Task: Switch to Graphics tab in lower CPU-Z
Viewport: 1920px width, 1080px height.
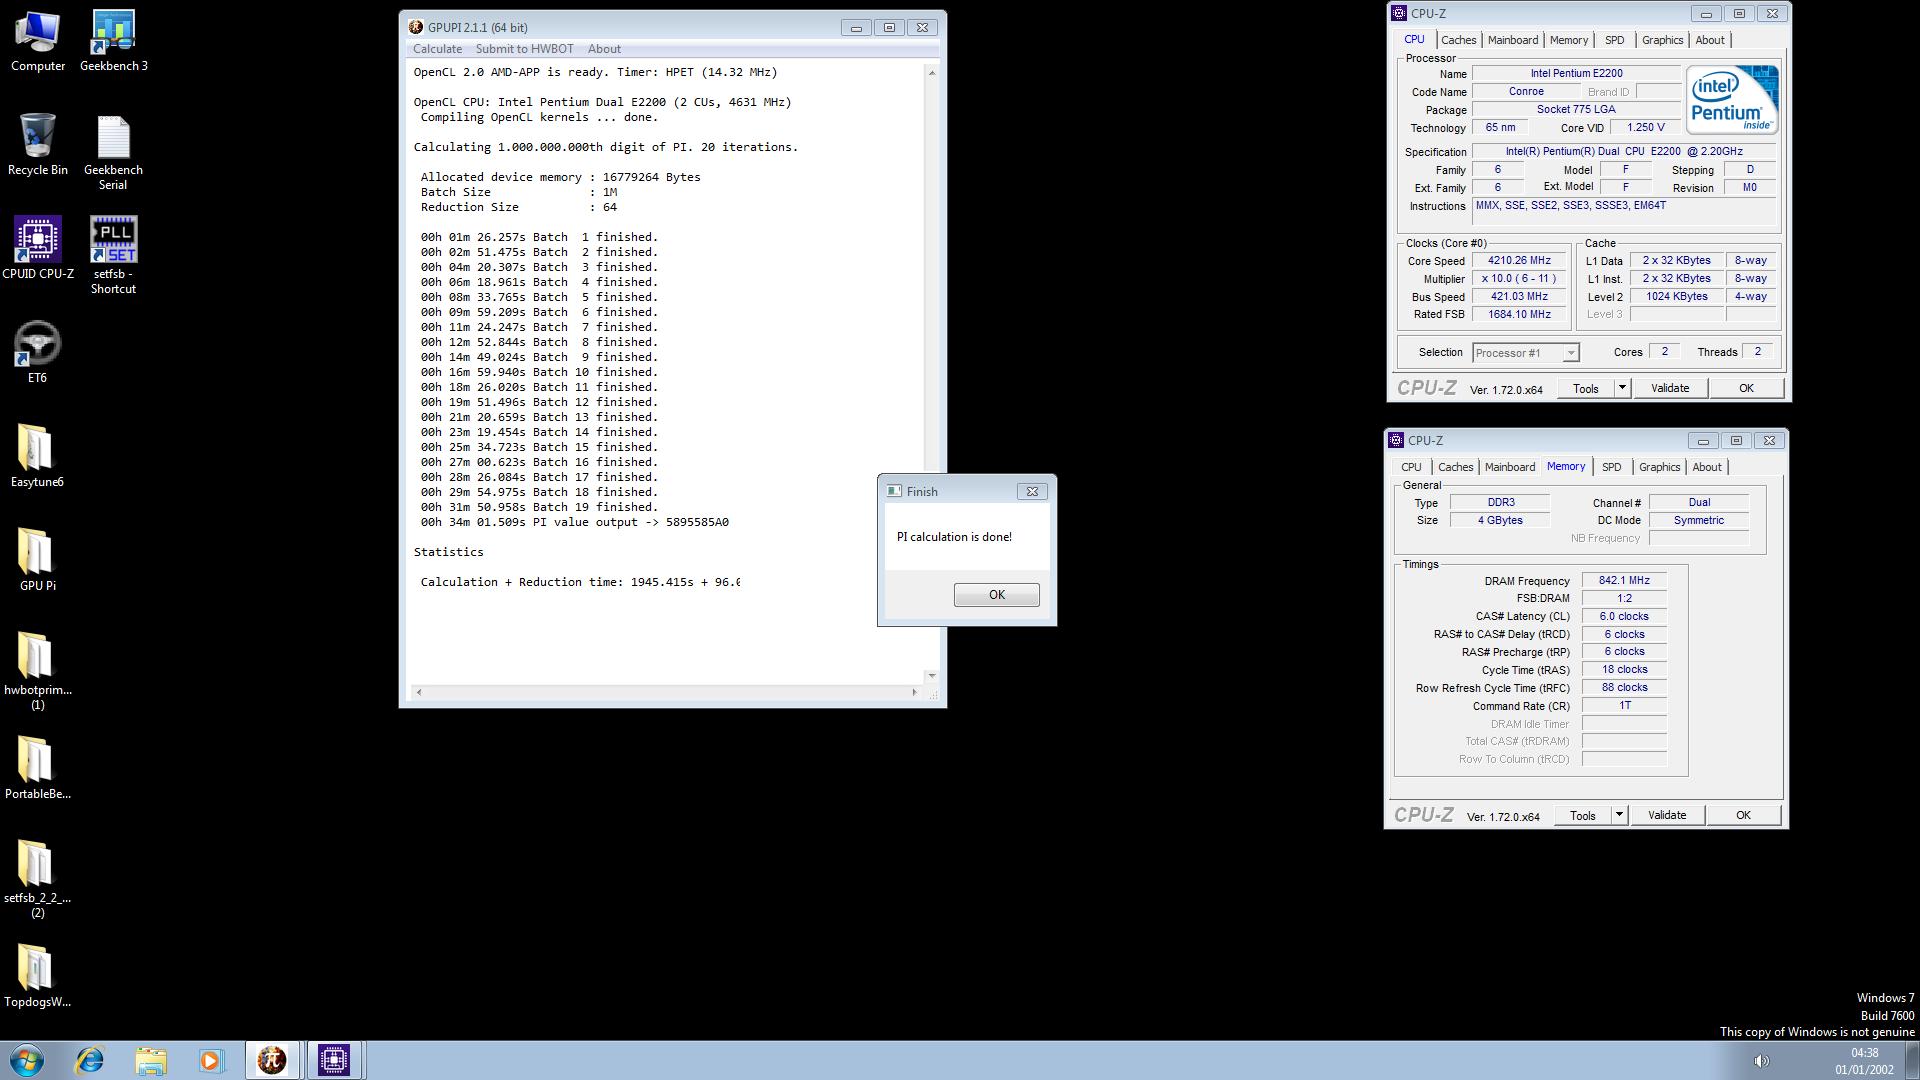Action: (x=1659, y=467)
